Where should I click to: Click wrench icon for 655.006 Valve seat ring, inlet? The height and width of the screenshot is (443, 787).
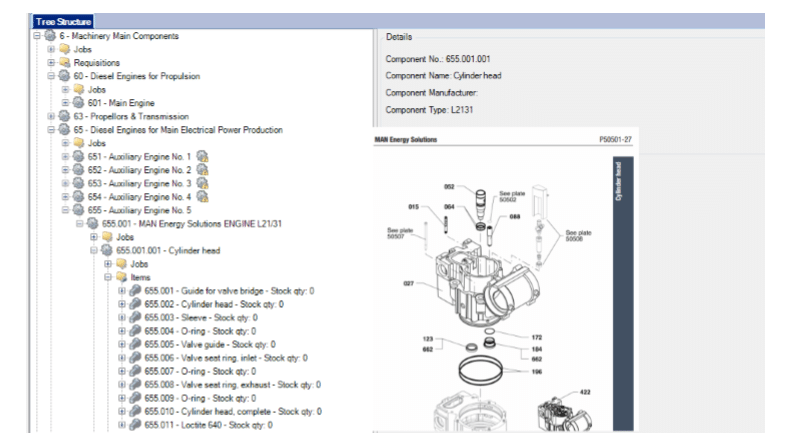136,358
